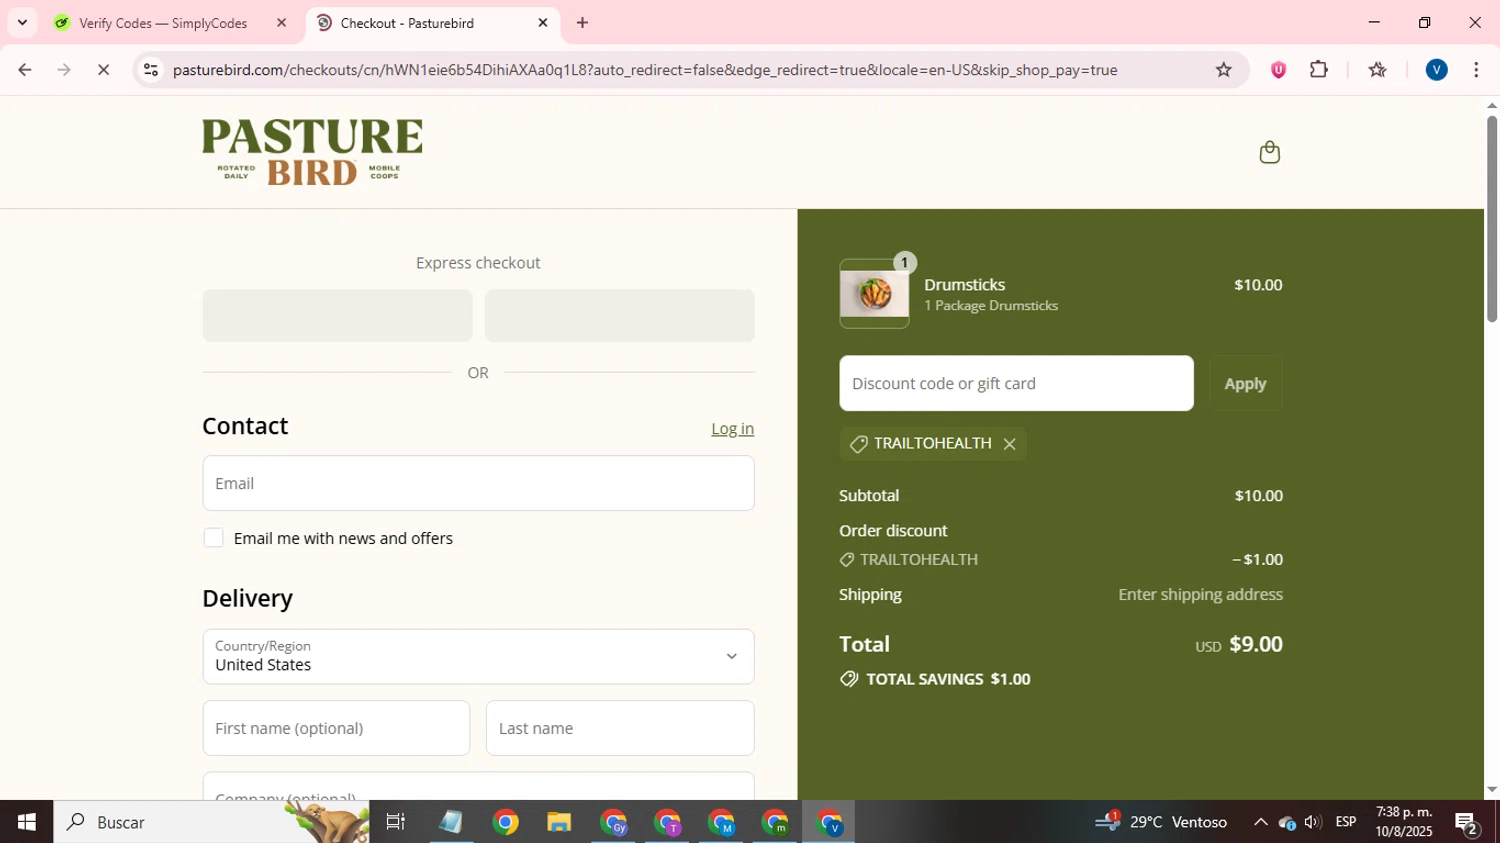Switch the ESP input language
This screenshot has width=1500, height=843.
click(x=1346, y=822)
